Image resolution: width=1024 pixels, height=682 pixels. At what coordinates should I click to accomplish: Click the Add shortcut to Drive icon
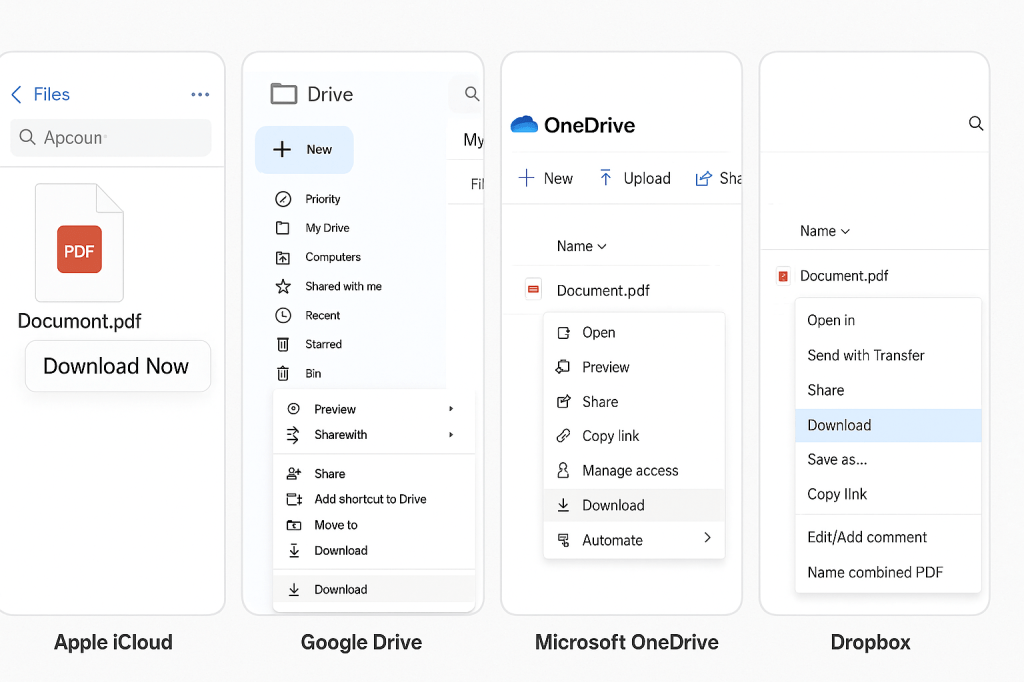coord(294,499)
